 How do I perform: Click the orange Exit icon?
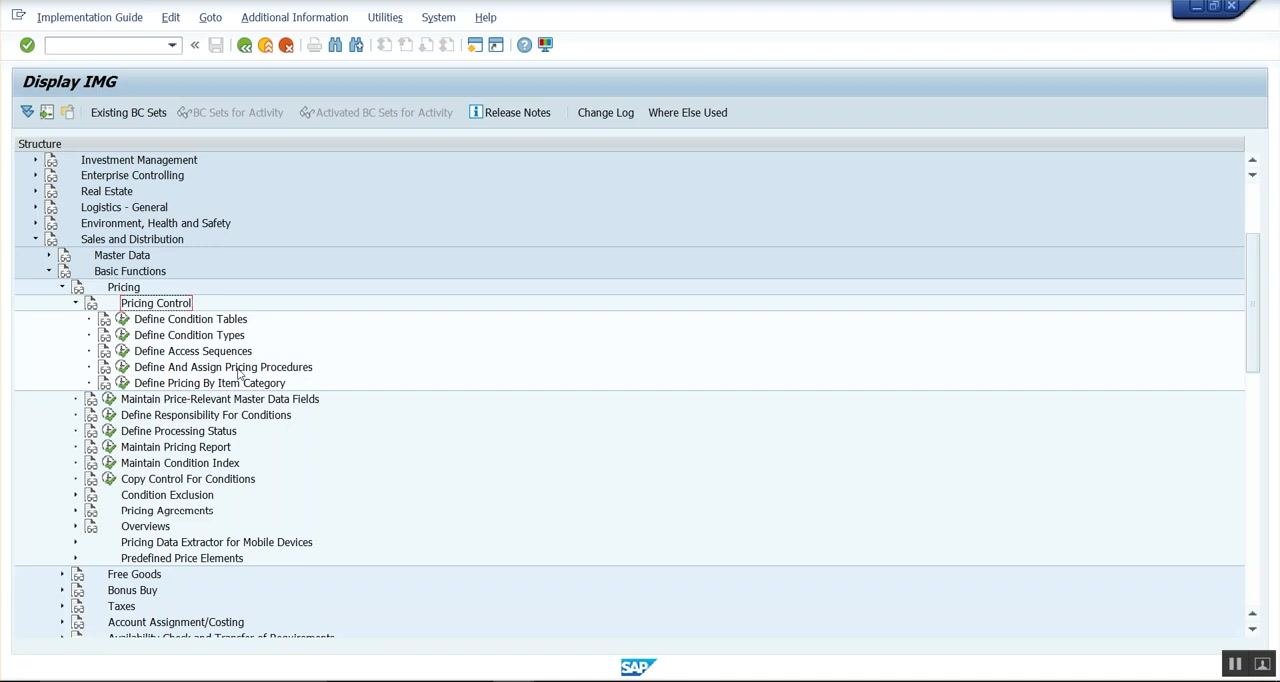[x=265, y=45]
